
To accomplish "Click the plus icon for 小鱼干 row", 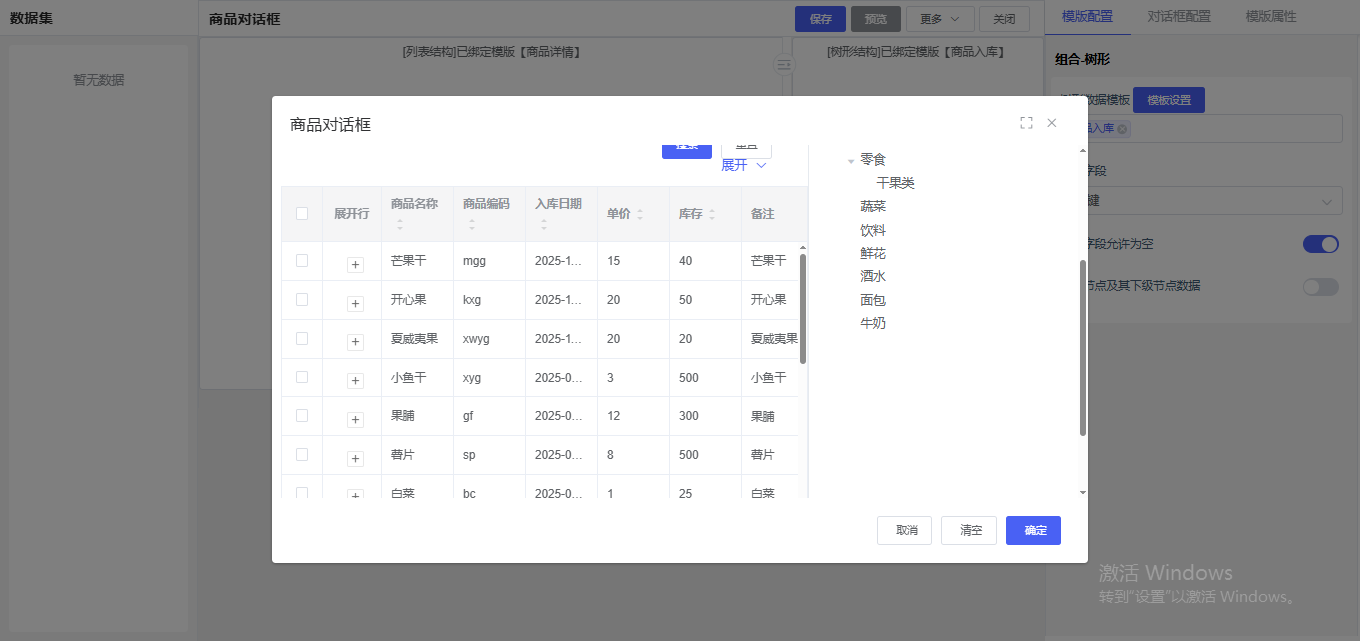I will (355, 381).
